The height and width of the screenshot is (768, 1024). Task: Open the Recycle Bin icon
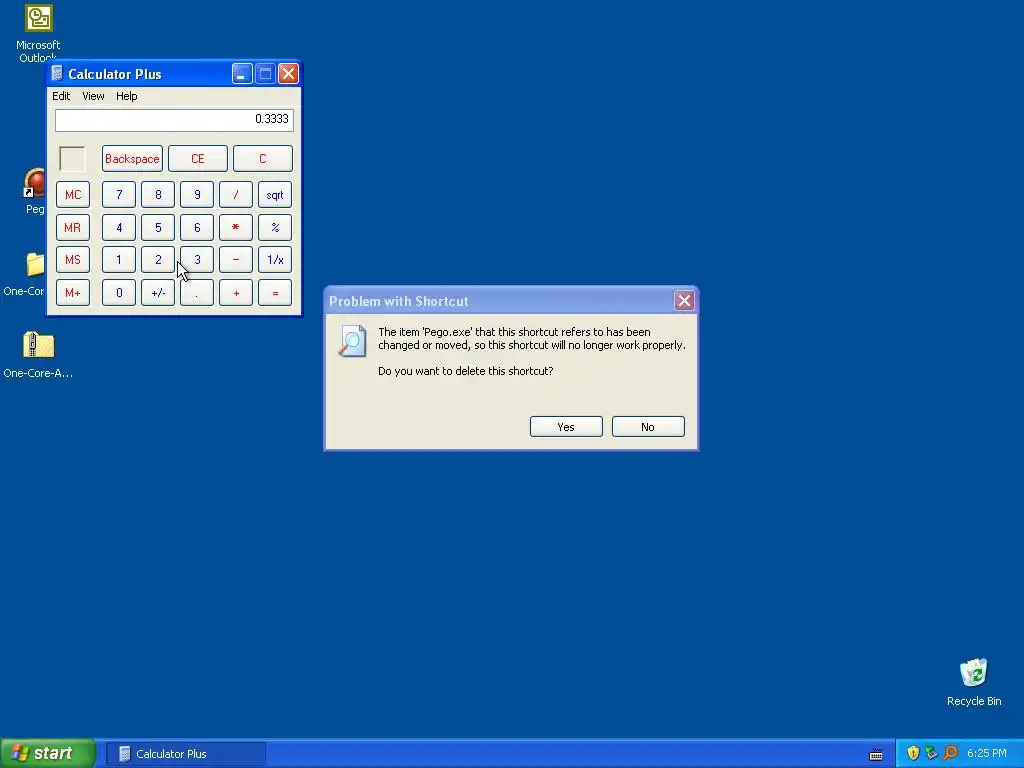coord(973,673)
